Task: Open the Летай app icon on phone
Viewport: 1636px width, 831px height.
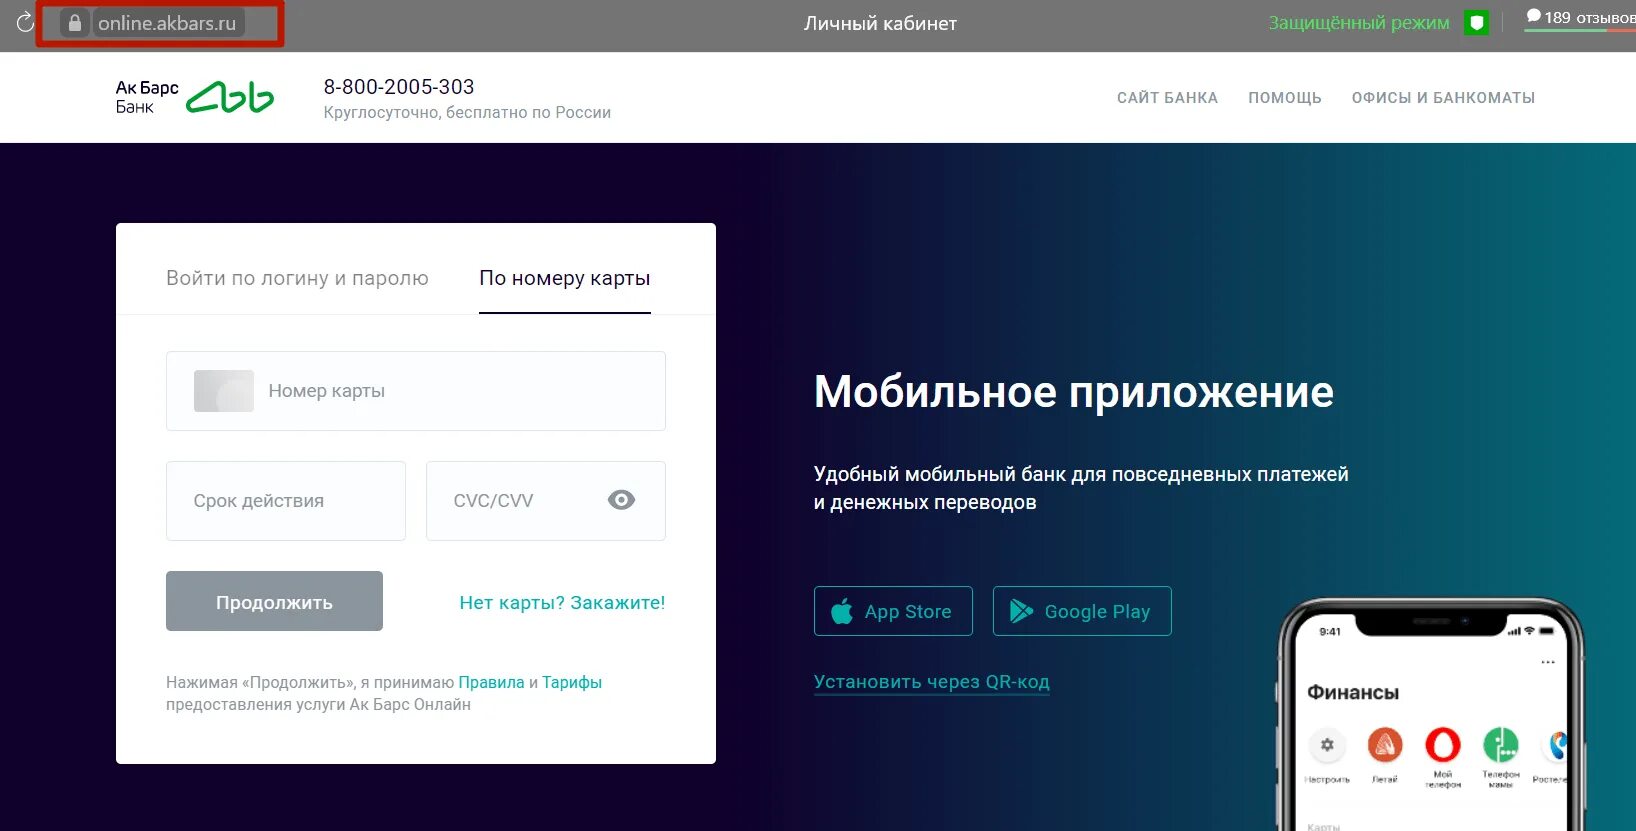Action: 1385,745
